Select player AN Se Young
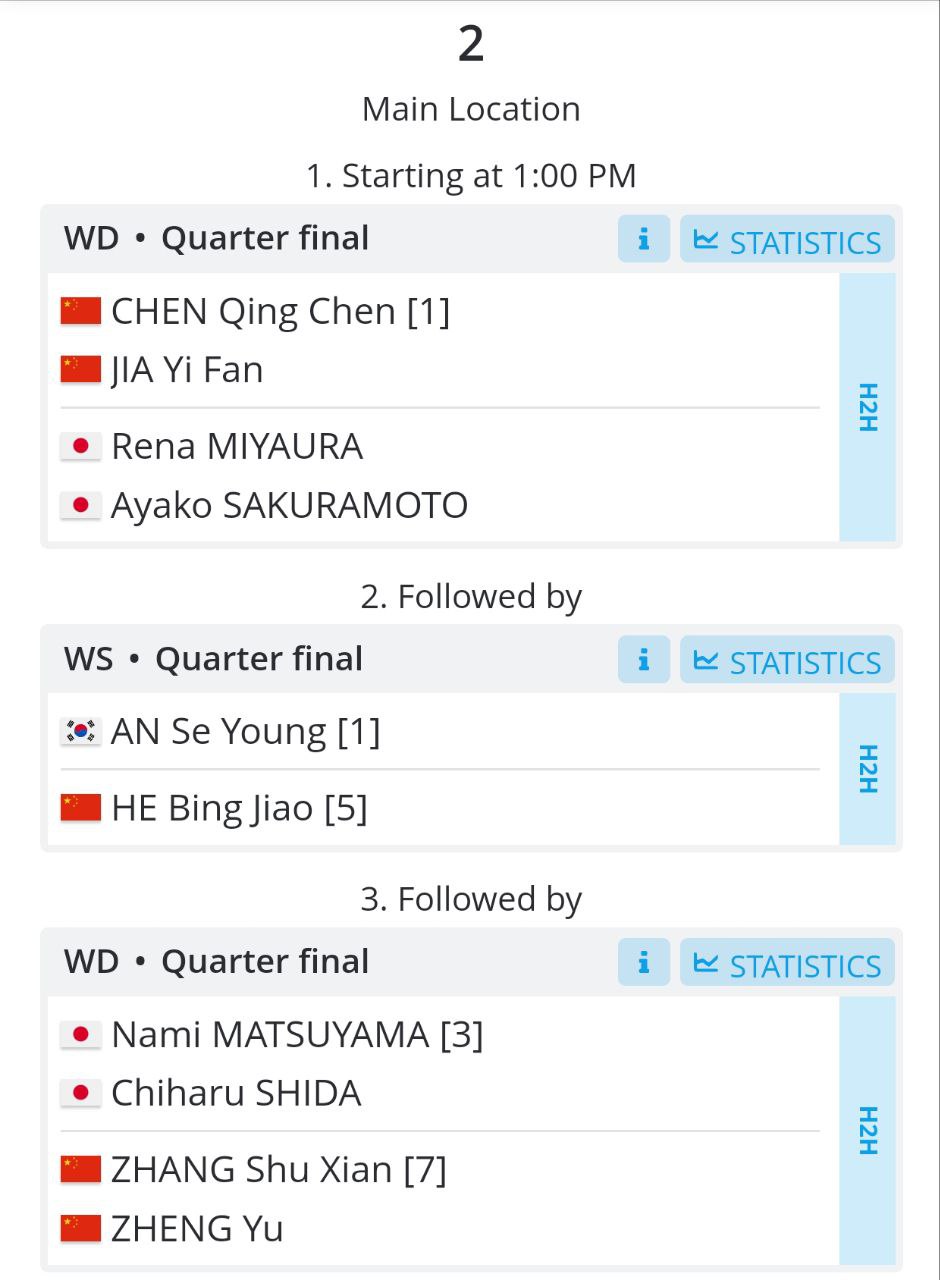 tap(219, 732)
